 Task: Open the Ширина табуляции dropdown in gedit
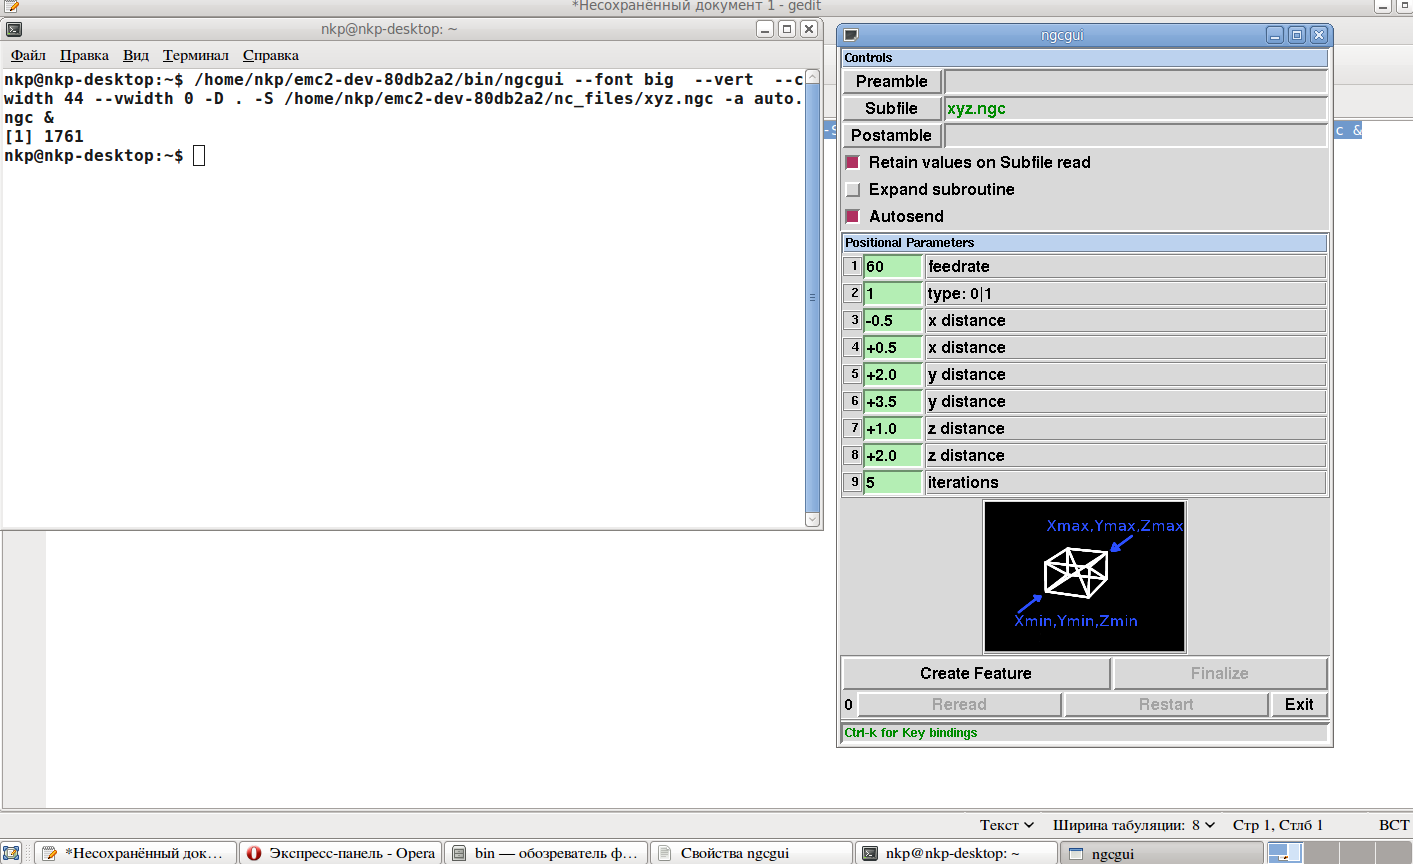1134,825
